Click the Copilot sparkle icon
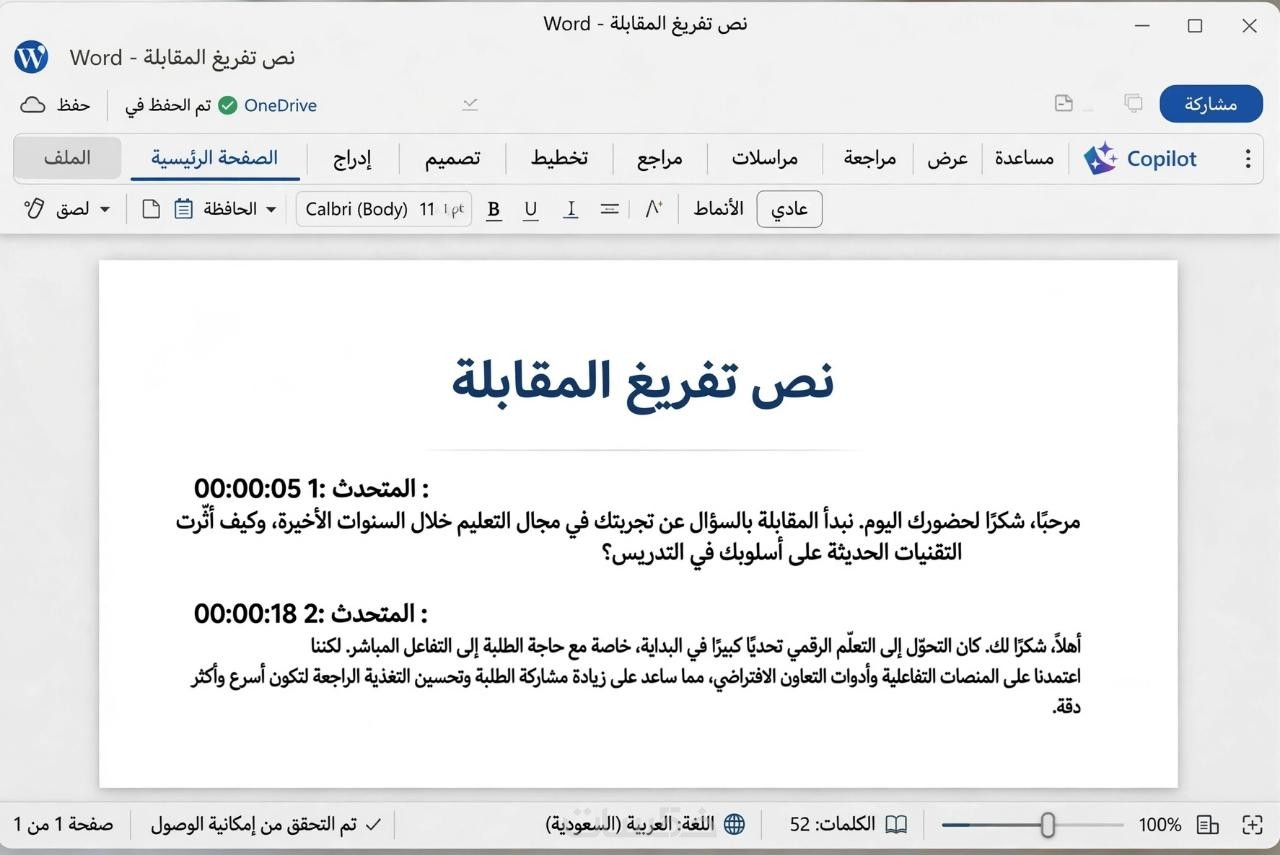Screen dimensions: 1280x855 pyautogui.click(x=1100, y=158)
